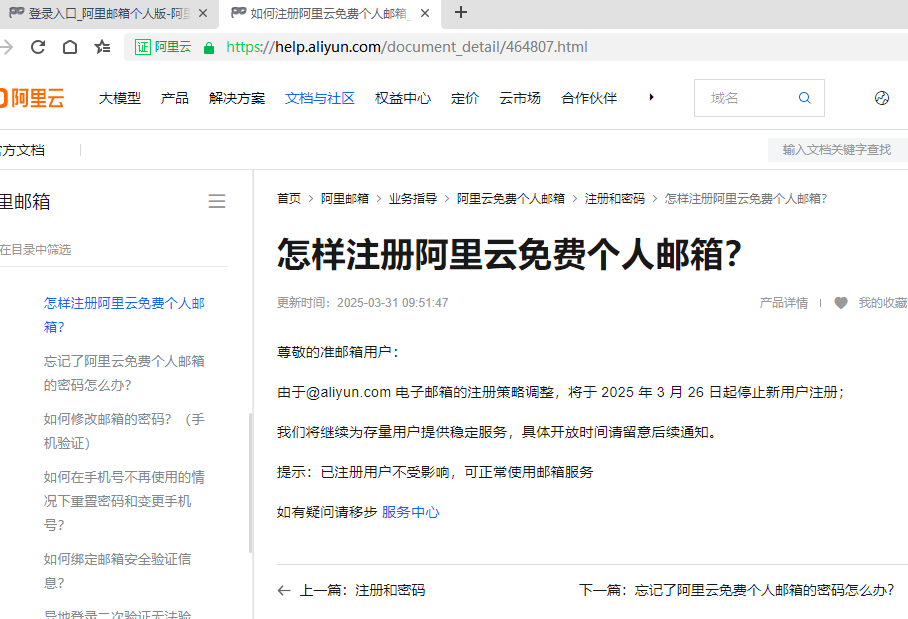Click the page title 怎样注册阿里云免费个人邮箱?
The width and height of the screenshot is (908, 619).
[x=510, y=254]
